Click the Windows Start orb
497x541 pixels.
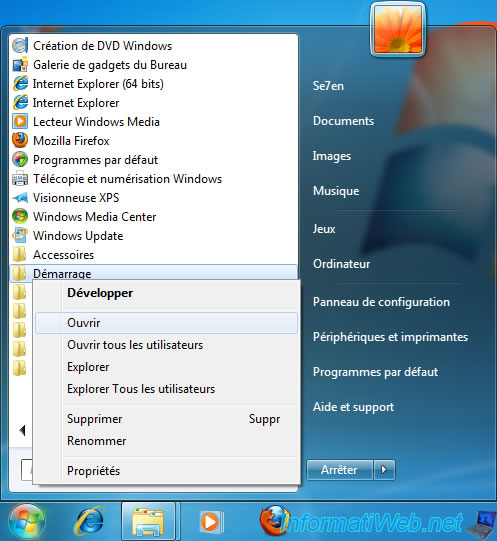27,522
